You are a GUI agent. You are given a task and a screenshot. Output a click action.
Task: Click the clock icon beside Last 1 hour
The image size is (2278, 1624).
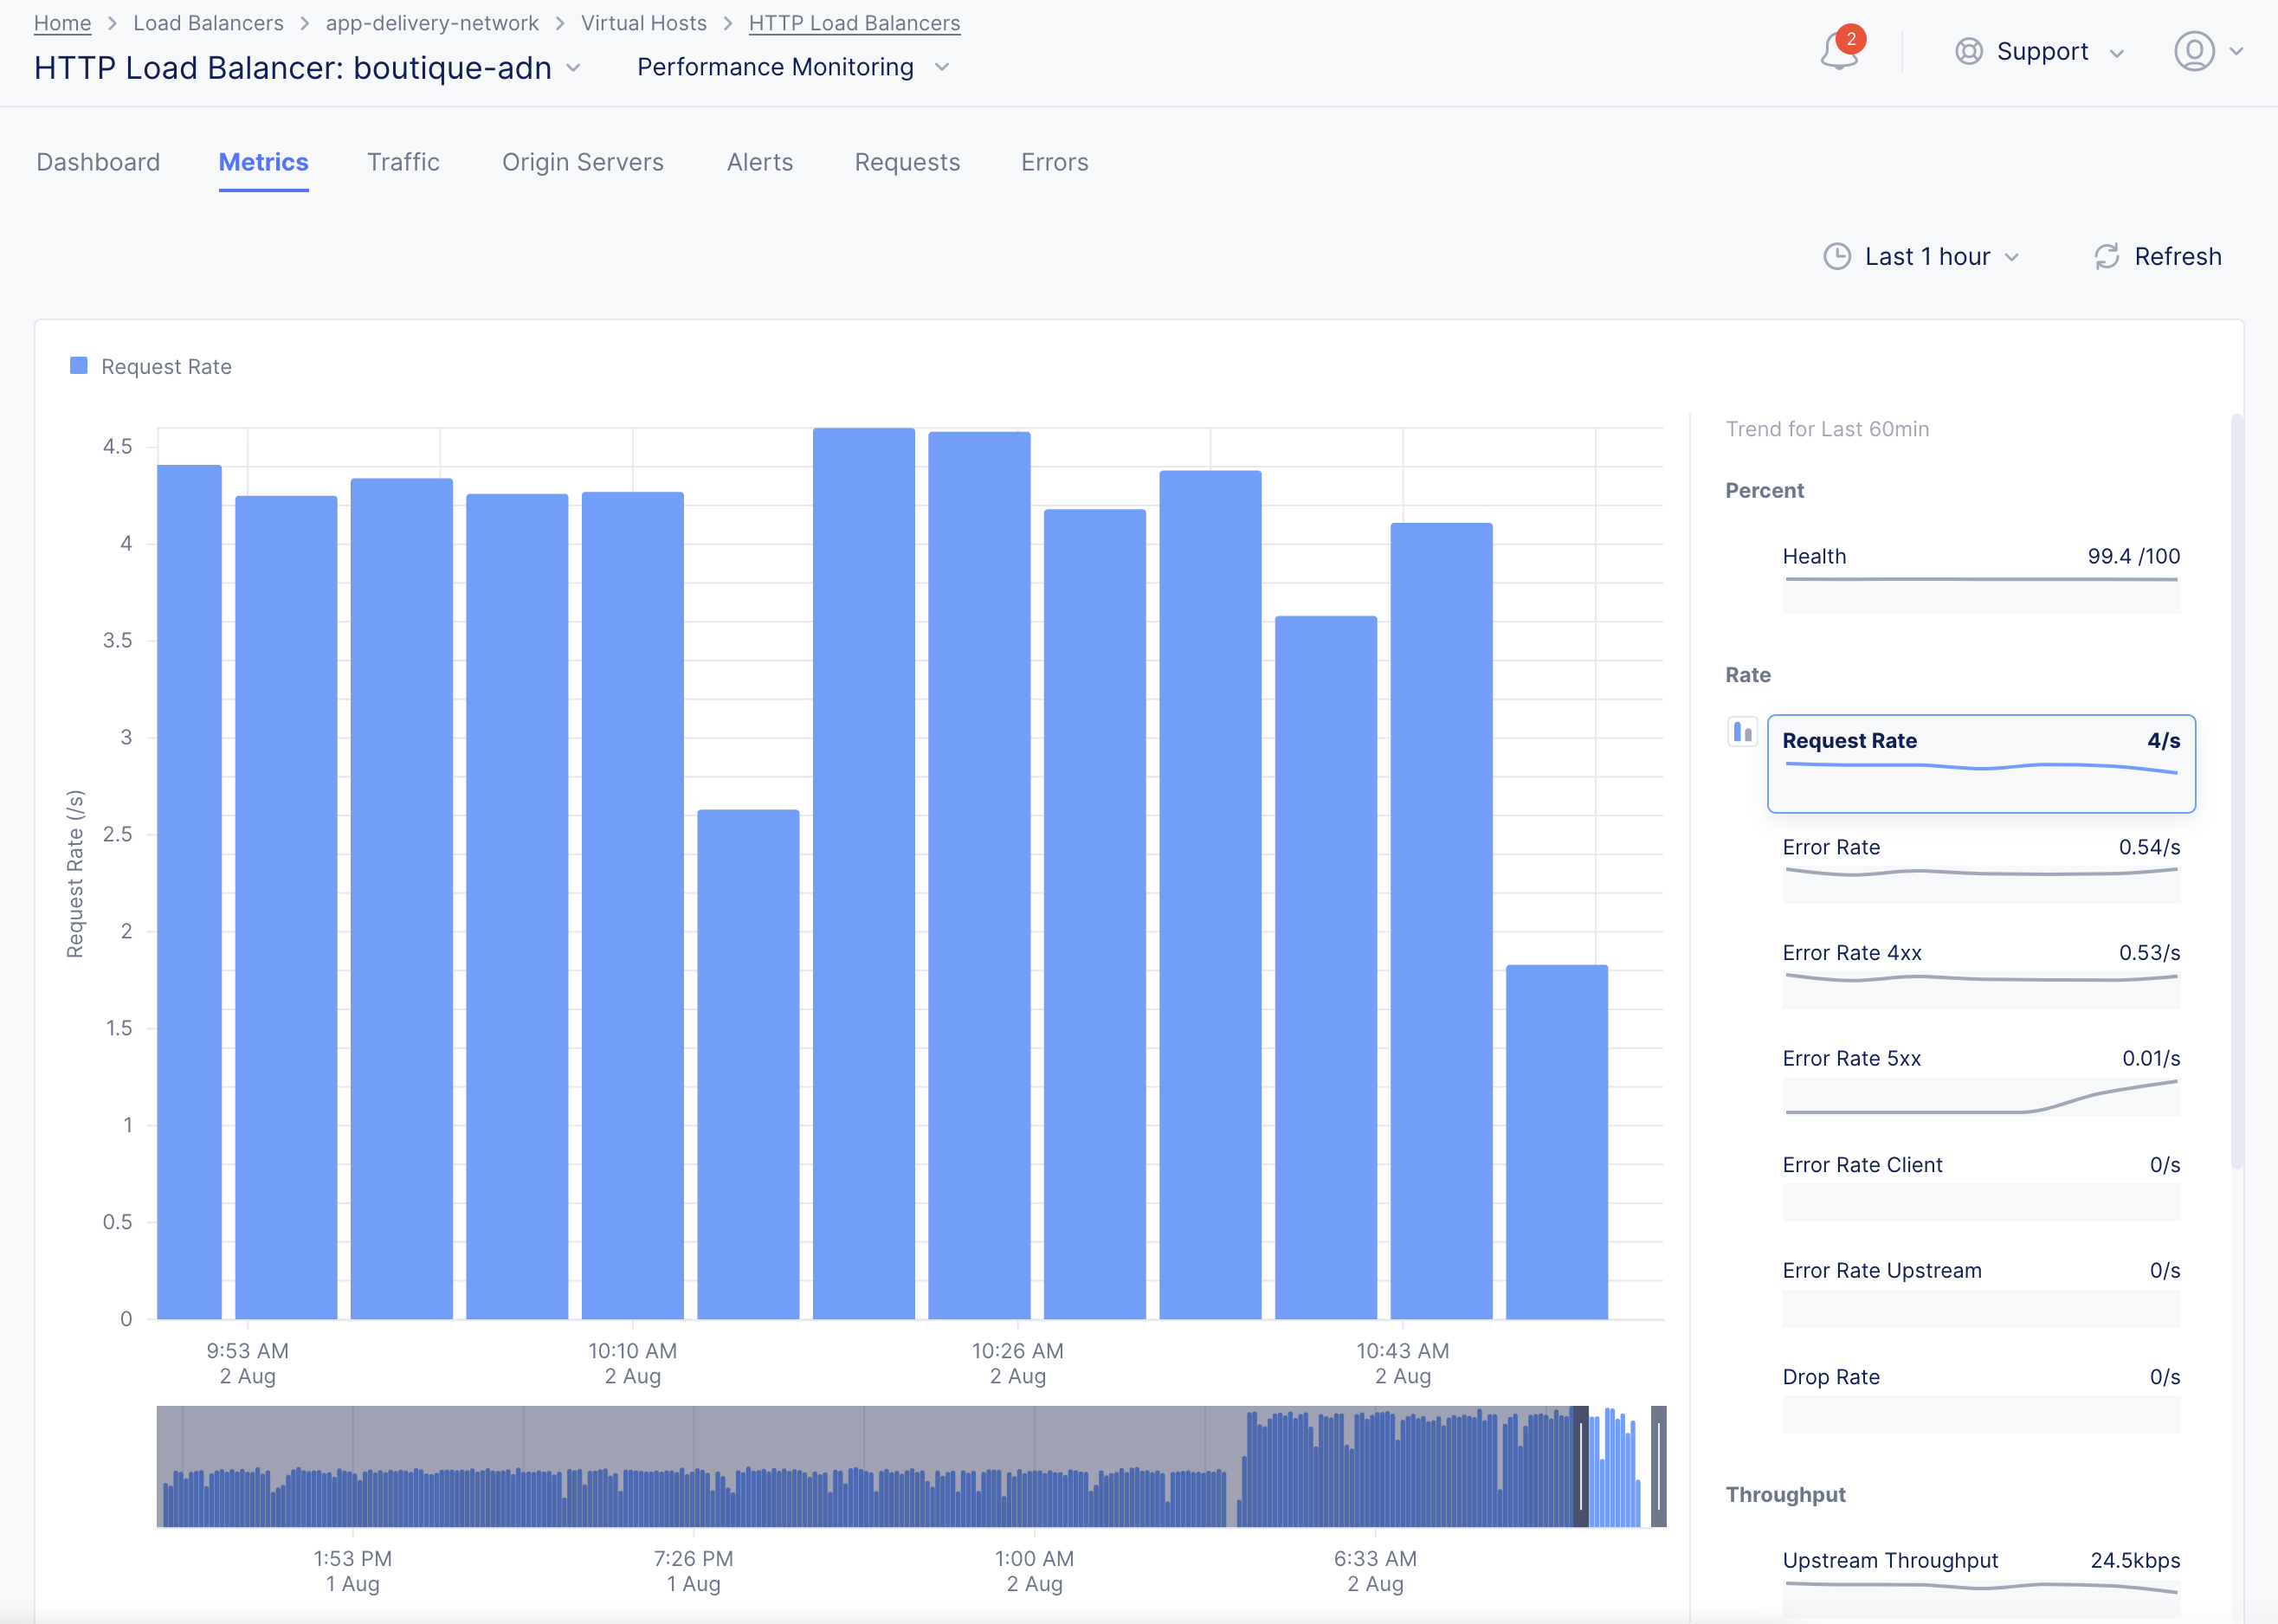pyautogui.click(x=1838, y=256)
